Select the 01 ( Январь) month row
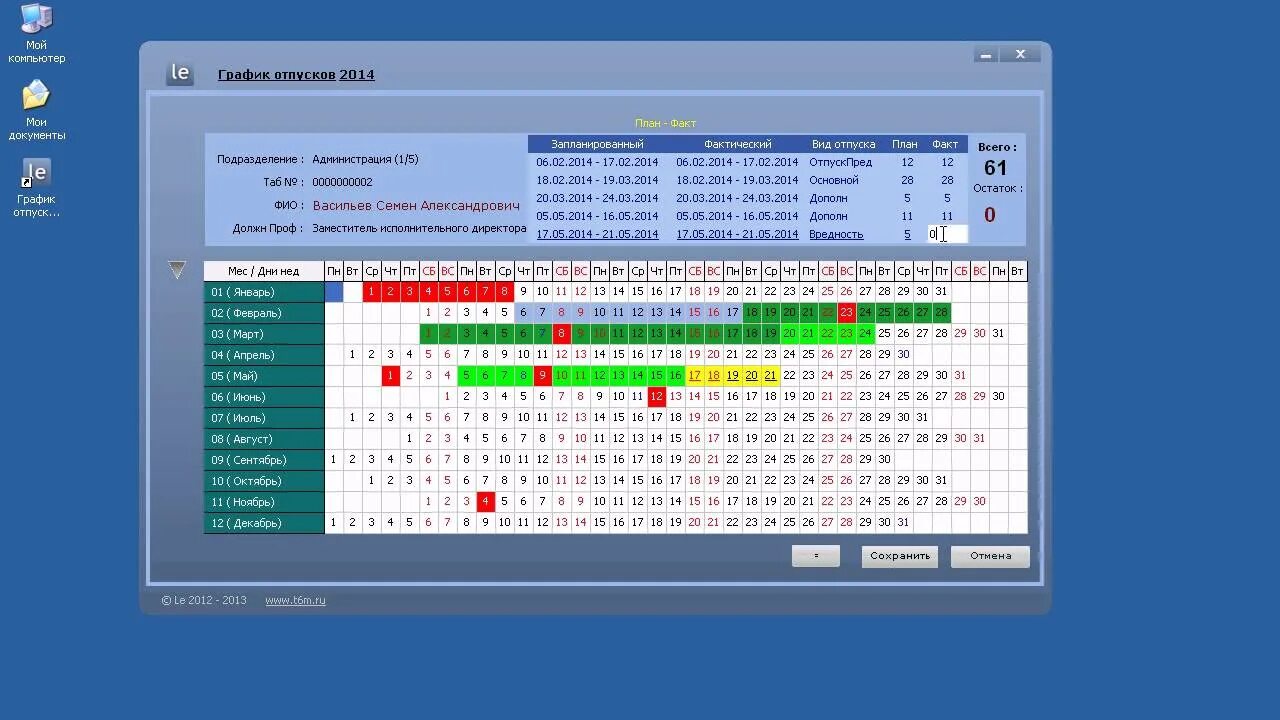 click(264, 292)
